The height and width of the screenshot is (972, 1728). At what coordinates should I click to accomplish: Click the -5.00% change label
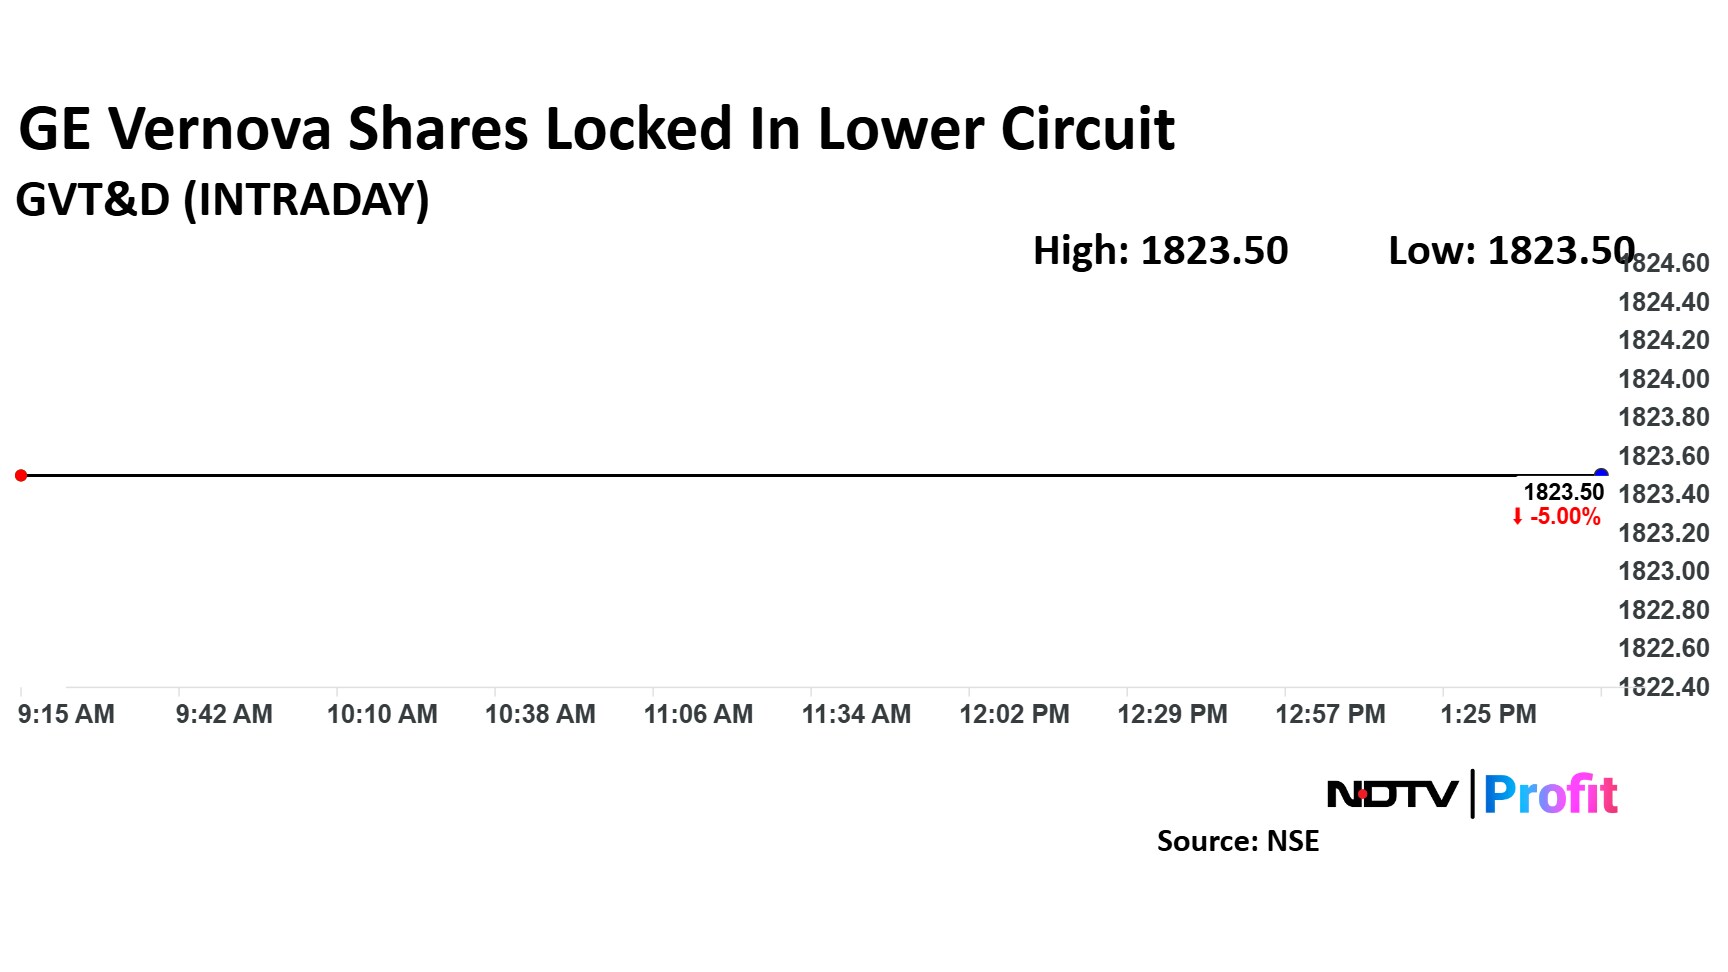pyautogui.click(x=1565, y=517)
